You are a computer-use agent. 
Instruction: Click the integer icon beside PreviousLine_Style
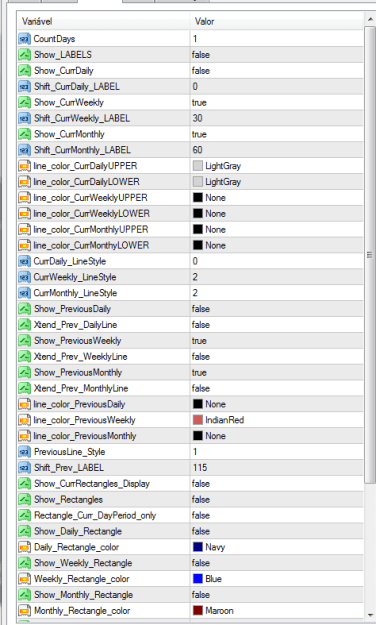pyautogui.click(x=24, y=452)
